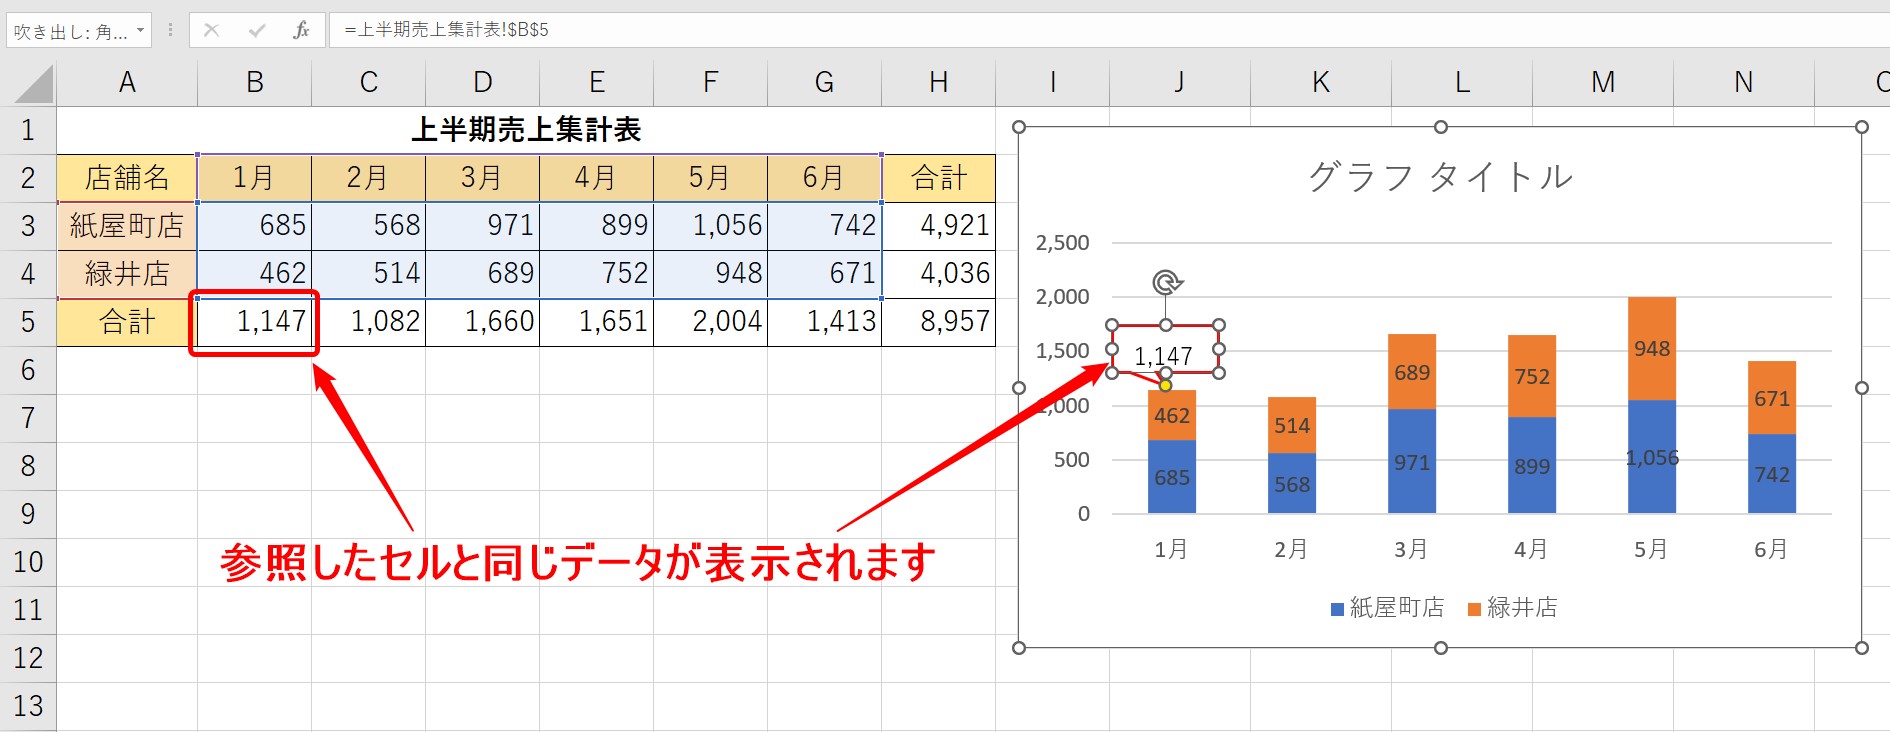The image size is (1890, 732).
Task: Click the chart's top-center resize handle
Action: tap(1440, 127)
